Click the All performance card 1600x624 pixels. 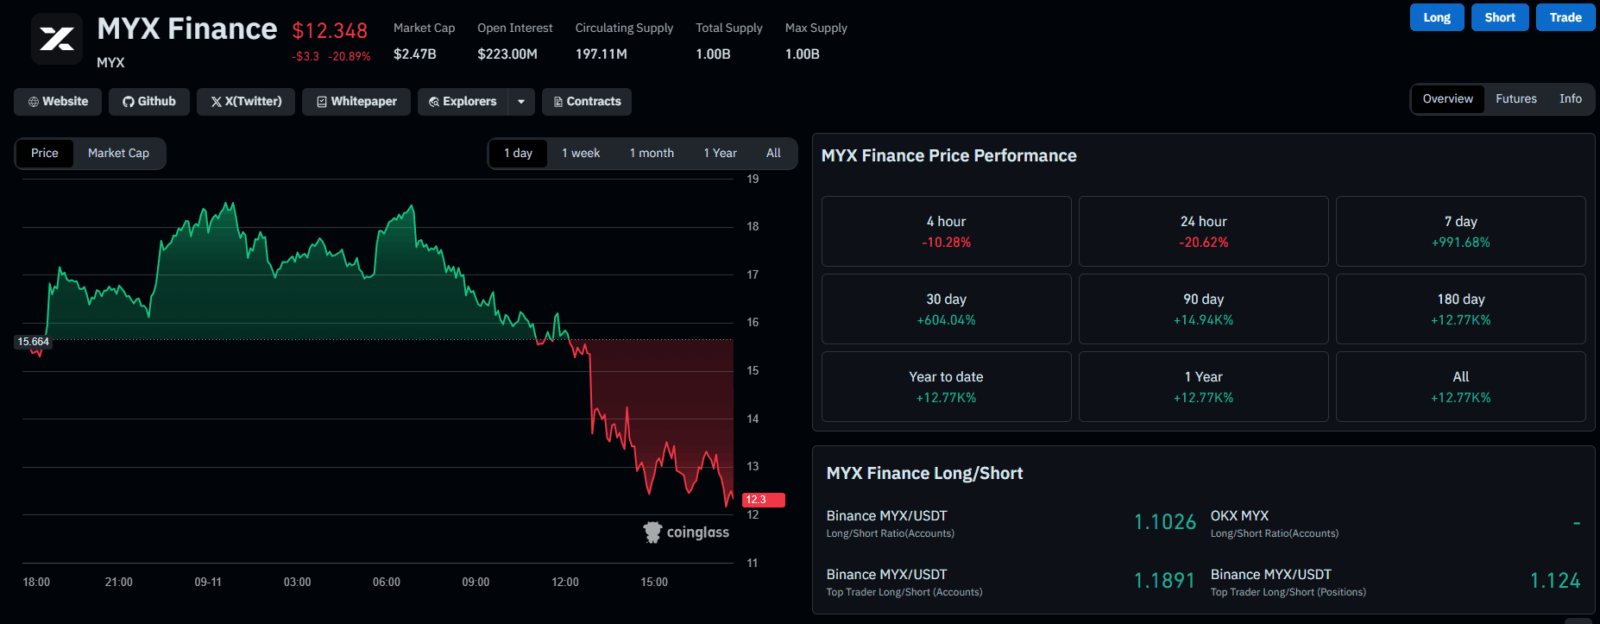coord(1461,386)
